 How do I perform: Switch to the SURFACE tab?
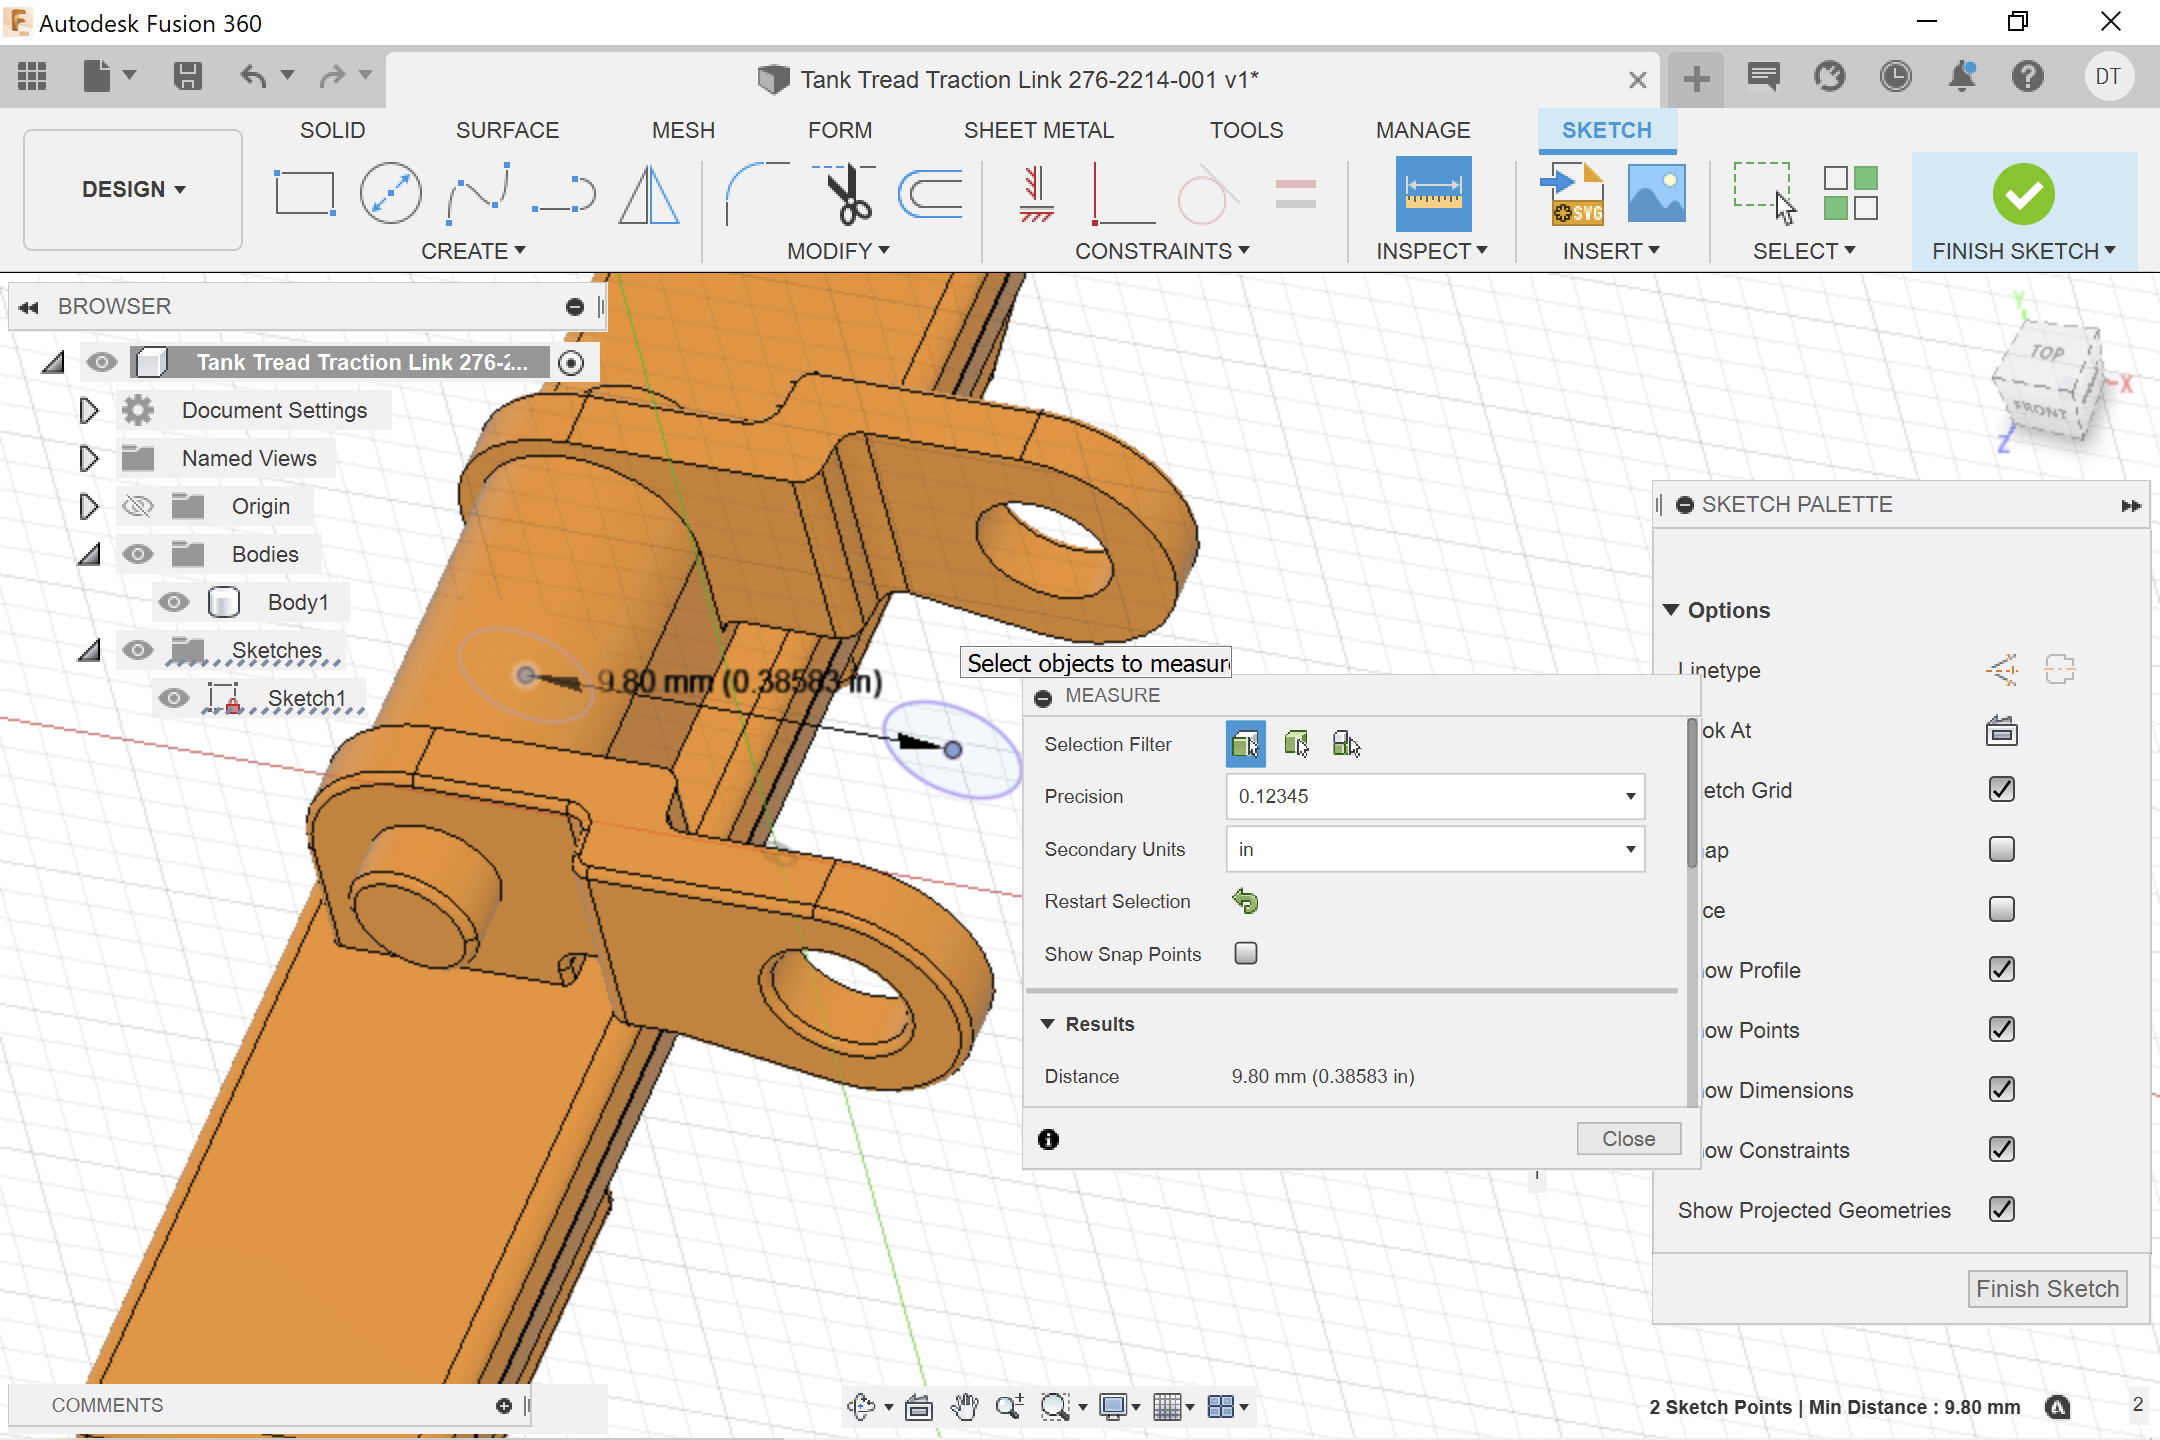(507, 130)
